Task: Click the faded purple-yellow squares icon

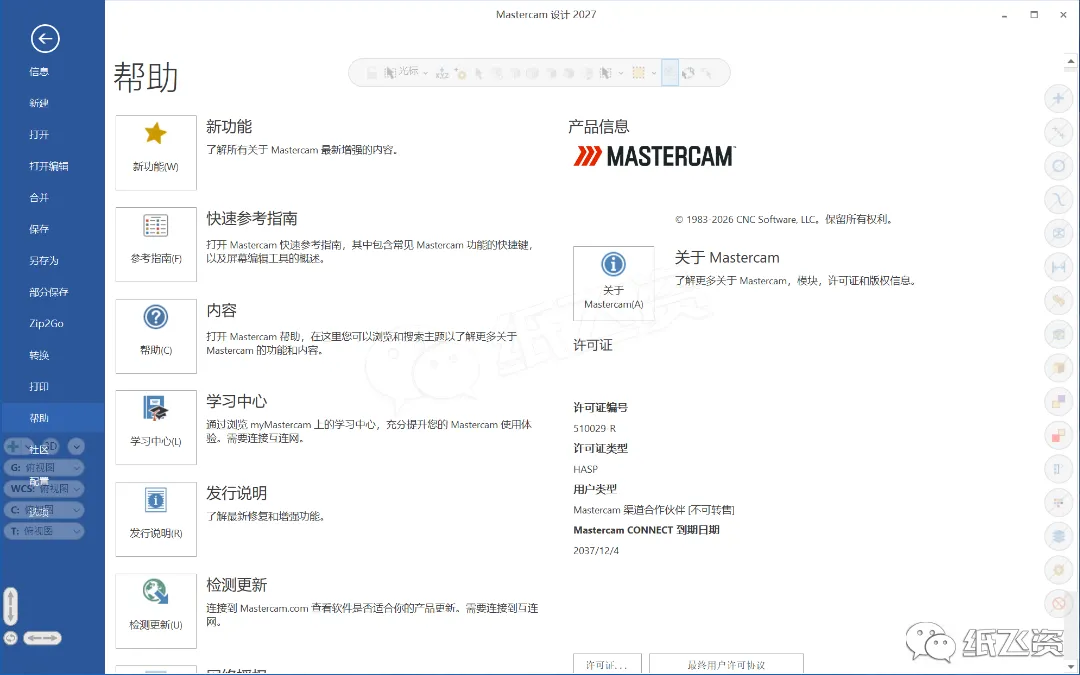Action: pyautogui.click(x=1059, y=402)
